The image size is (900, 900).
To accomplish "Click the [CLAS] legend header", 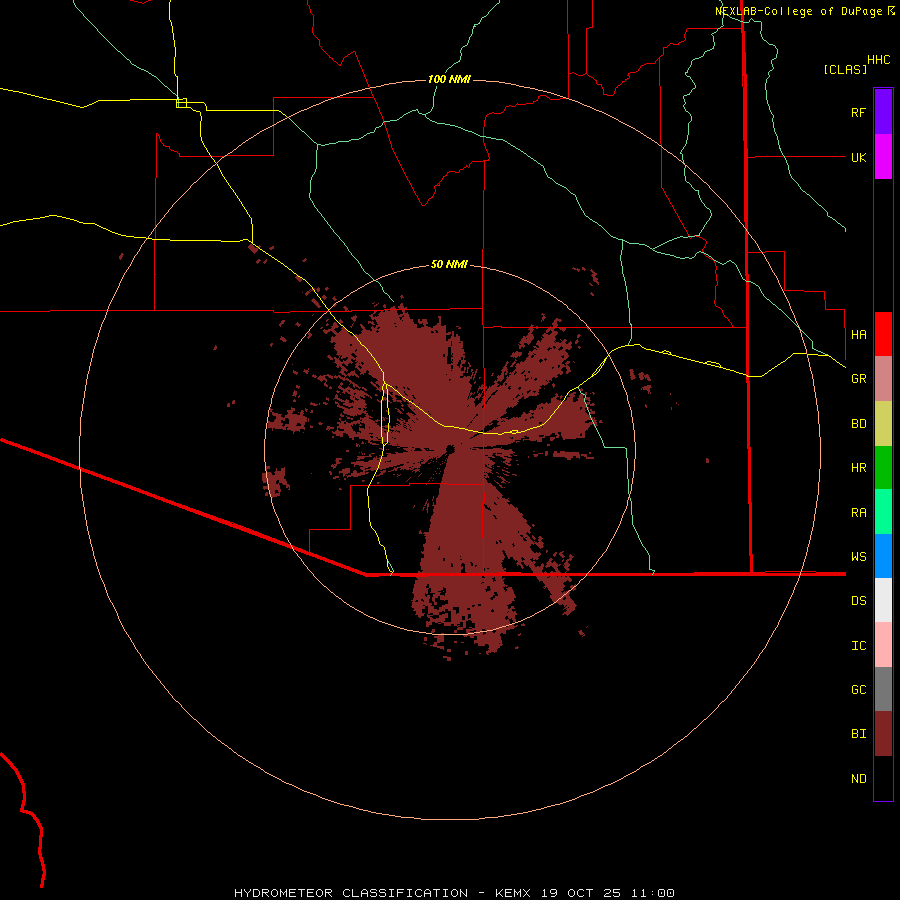I will [x=845, y=69].
